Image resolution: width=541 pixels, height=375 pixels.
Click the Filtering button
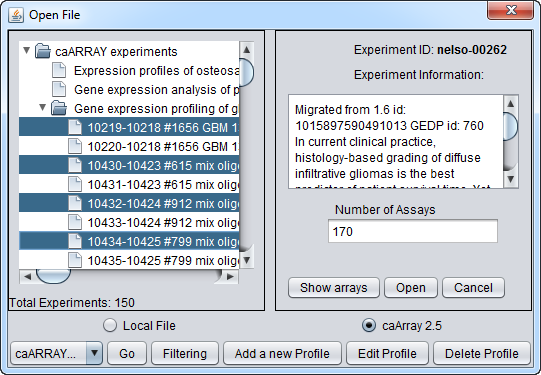[x=185, y=353]
